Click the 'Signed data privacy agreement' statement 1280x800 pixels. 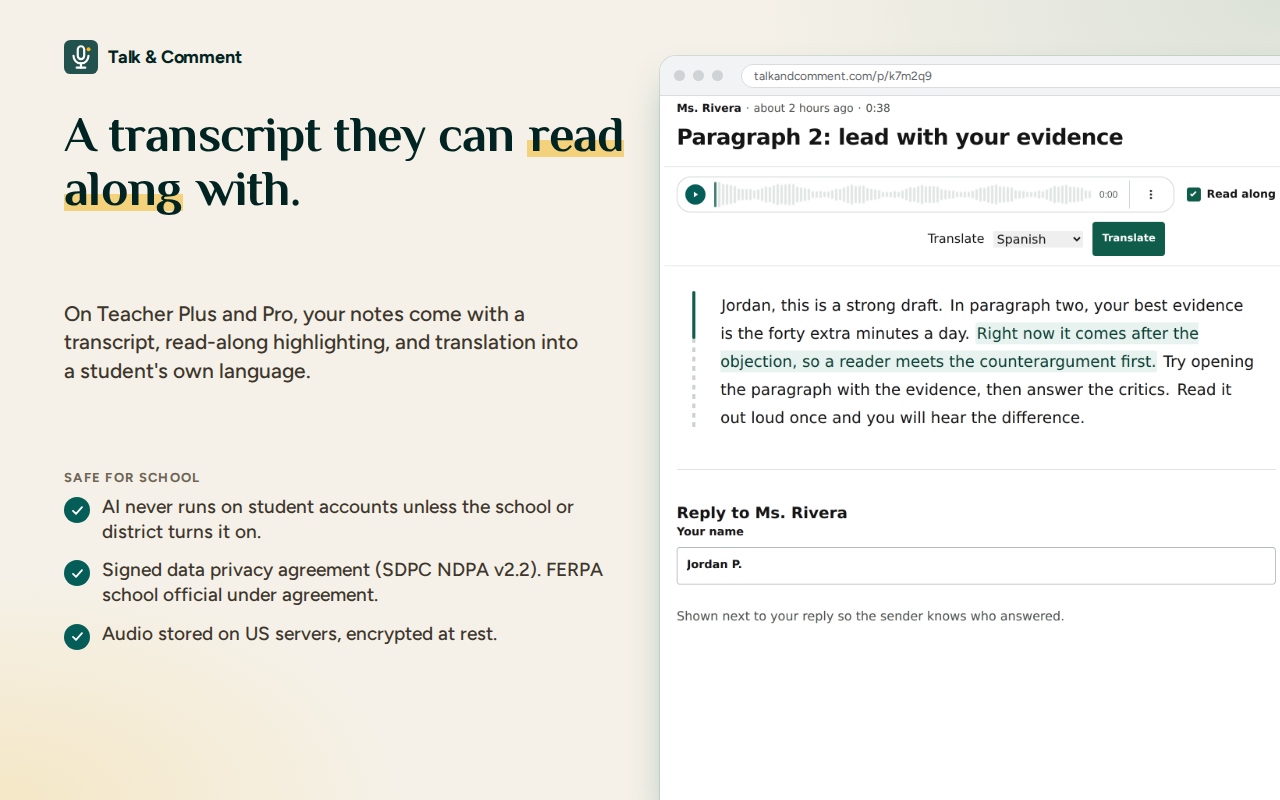coord(352,582)
